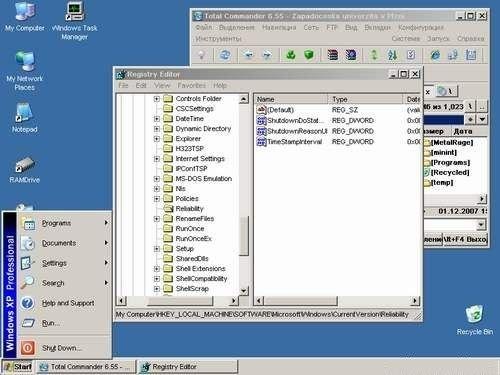Click the Help and Support question mark icon
The width and height of the screenshot is (500, 375).
(27, 303)
